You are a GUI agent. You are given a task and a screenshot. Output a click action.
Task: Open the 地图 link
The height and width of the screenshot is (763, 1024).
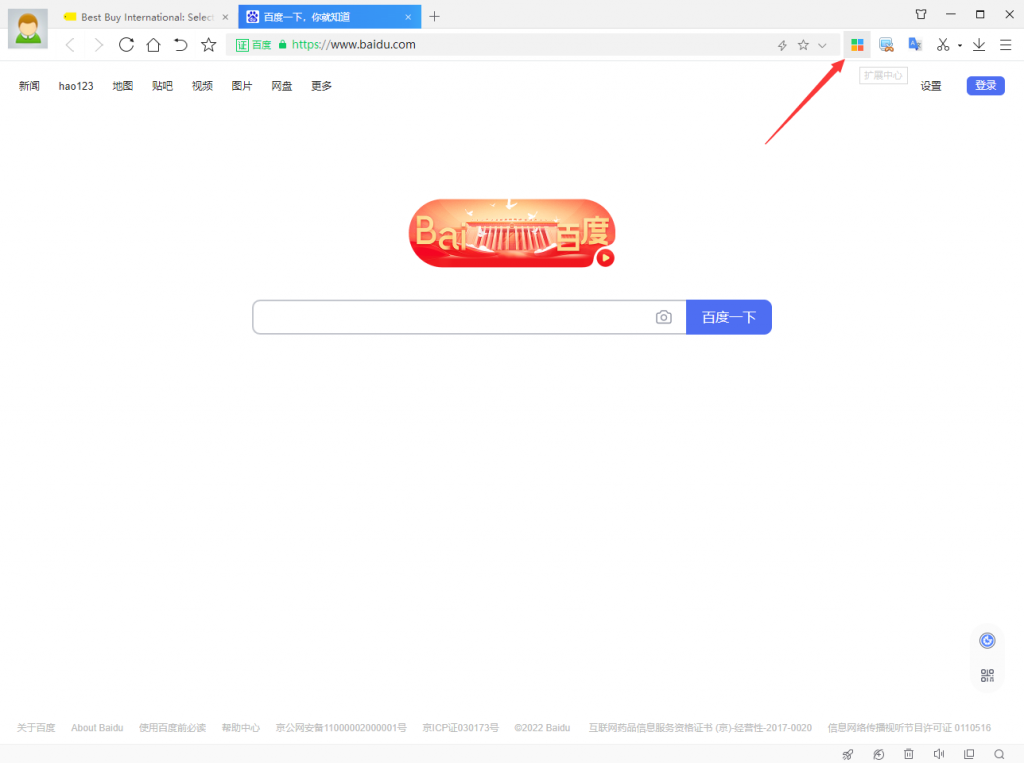click(x=123, y=86)
